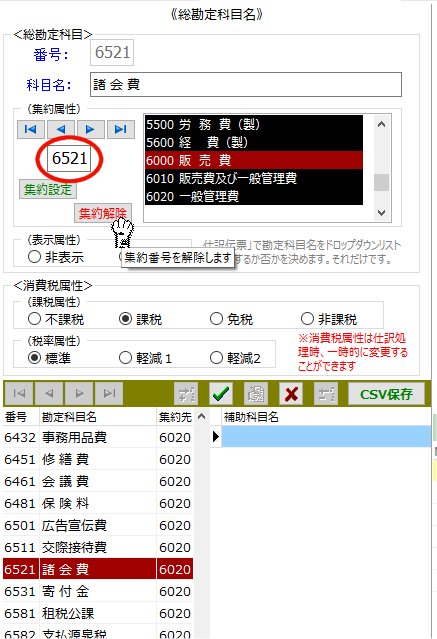Go to previous record with blue left arrow
437x639 pixels.
pos(61,129)
